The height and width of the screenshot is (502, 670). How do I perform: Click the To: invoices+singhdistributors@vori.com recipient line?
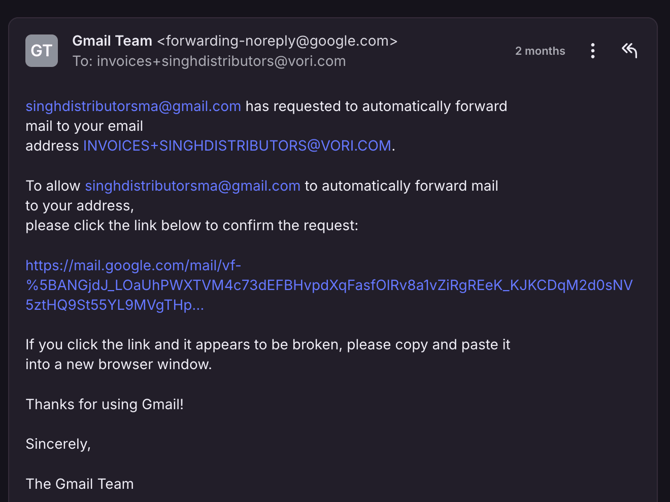[209, 61]
